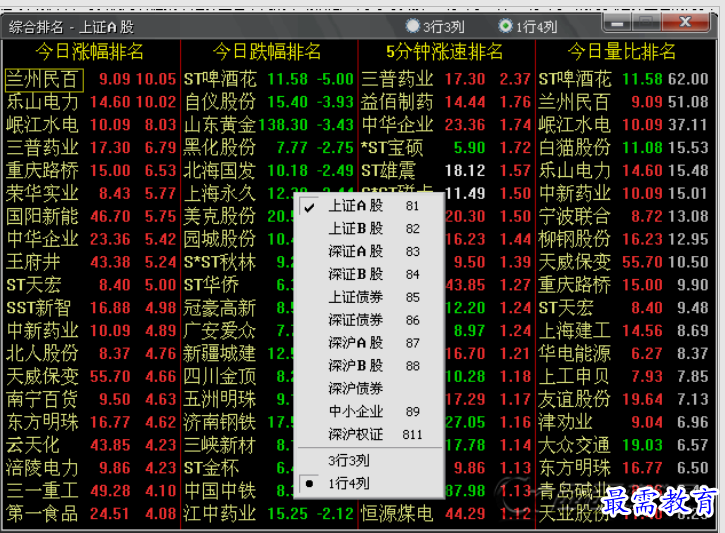The height and width of the screenshot is (533, 725).
Task: Select 荣华实业 in the 今日涨幅排名 list
Action: tap(42, 194)
